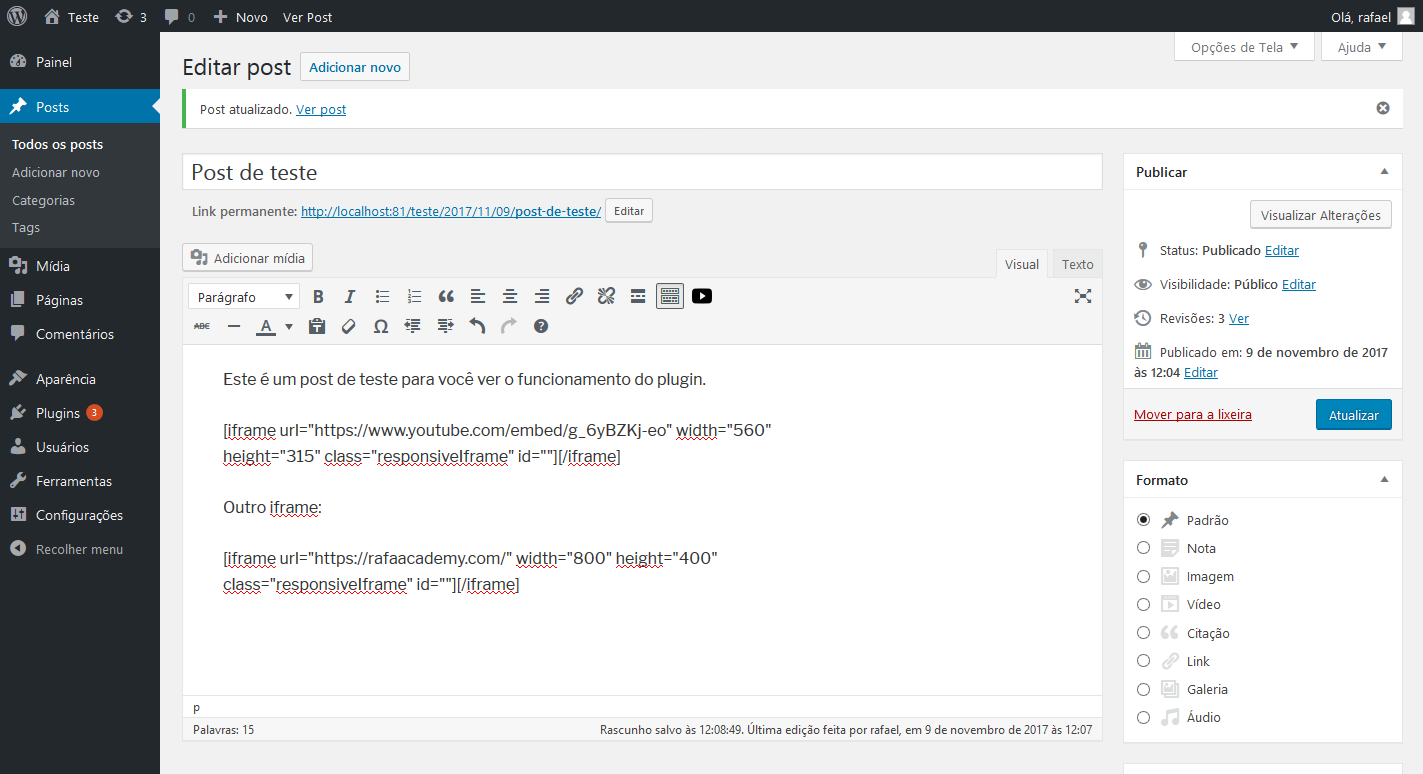The width and height of the screenshot is (1423, 774).
Task: Open the Parágrafo format dropdown
Action: click(244, 297)
